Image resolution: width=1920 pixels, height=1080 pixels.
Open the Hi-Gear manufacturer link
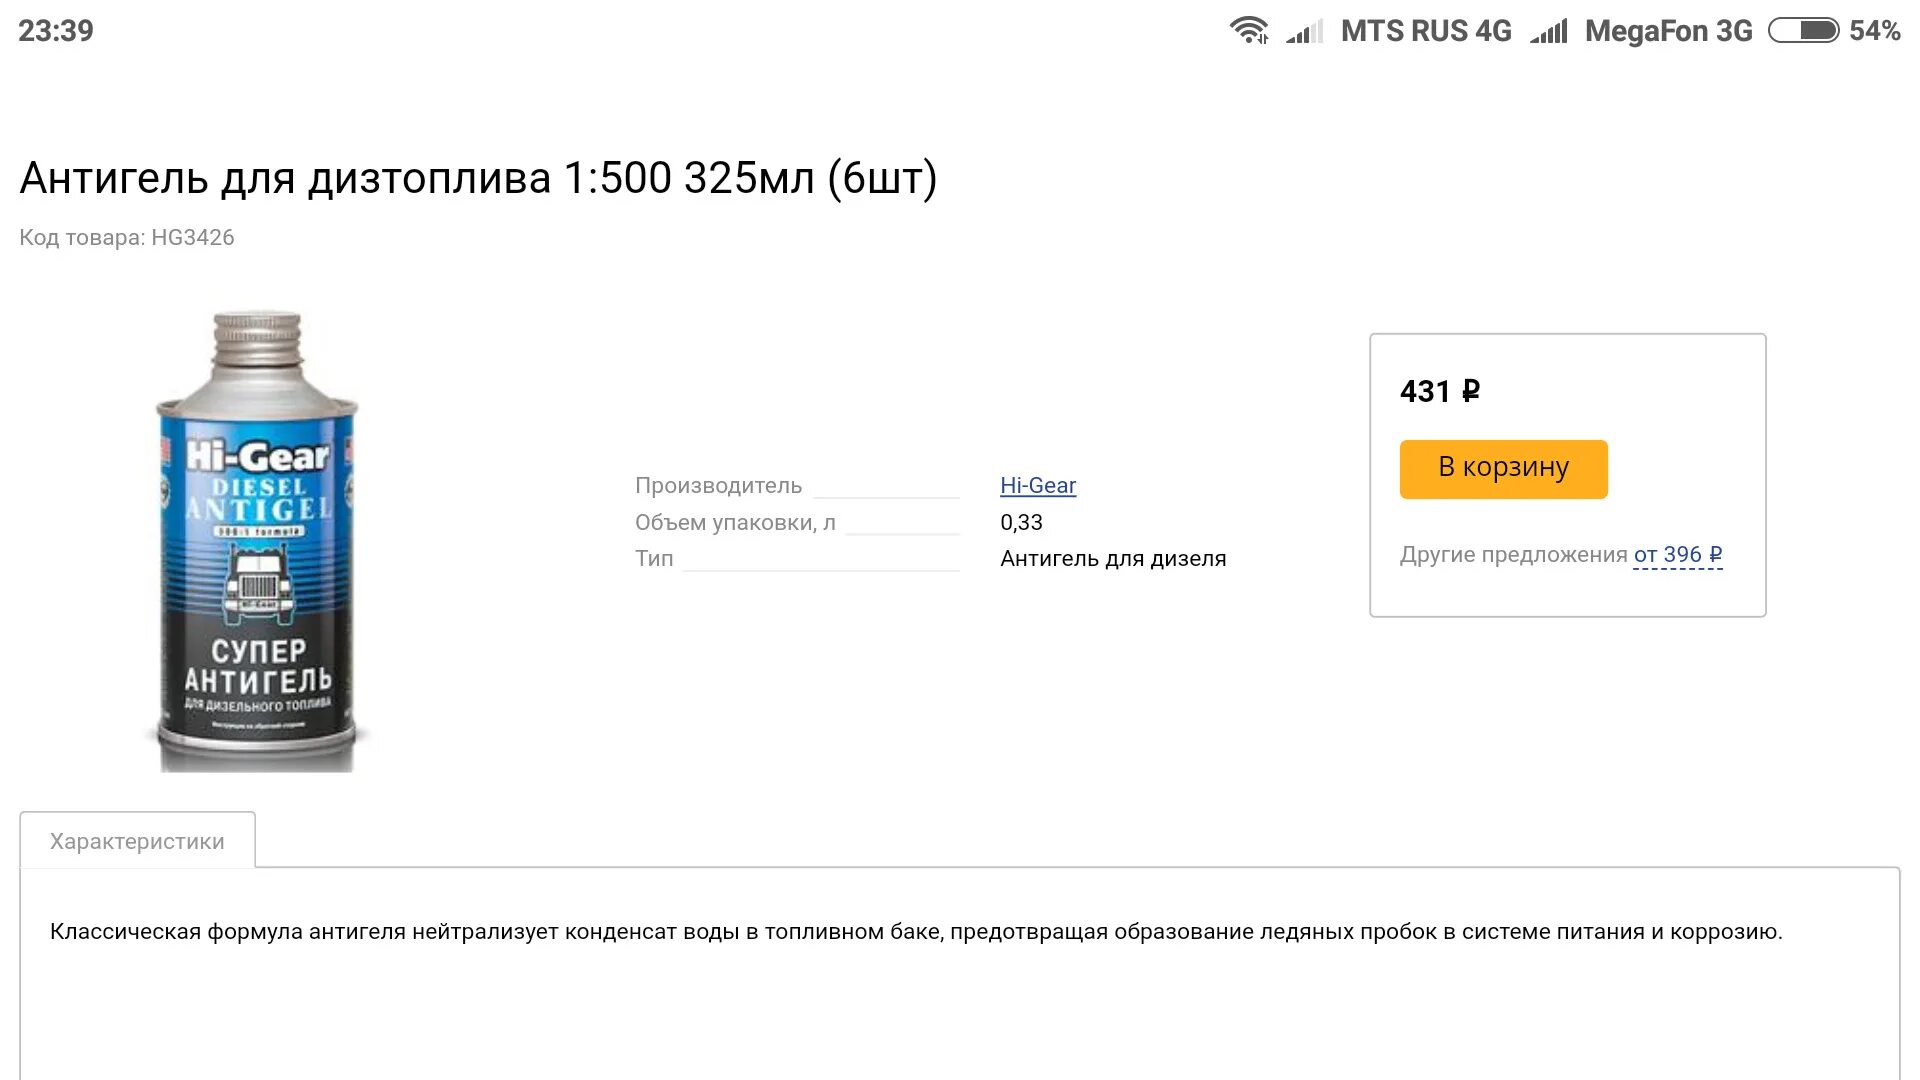pyautogui.click(x=1037, y=486)
